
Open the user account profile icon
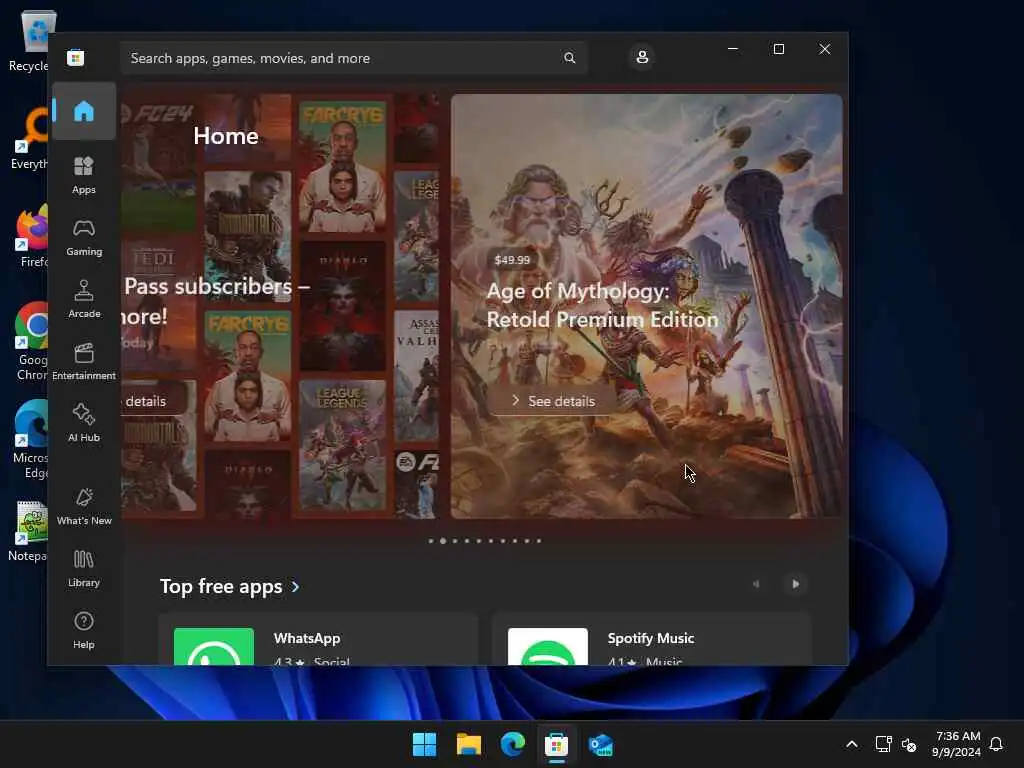[x=642, y=57]
